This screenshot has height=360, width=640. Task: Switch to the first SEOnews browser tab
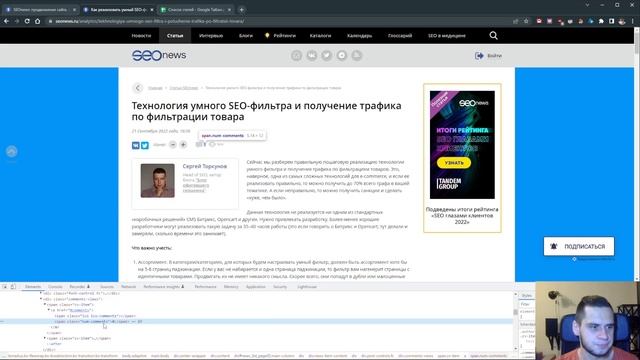click(x=40, y=9)
